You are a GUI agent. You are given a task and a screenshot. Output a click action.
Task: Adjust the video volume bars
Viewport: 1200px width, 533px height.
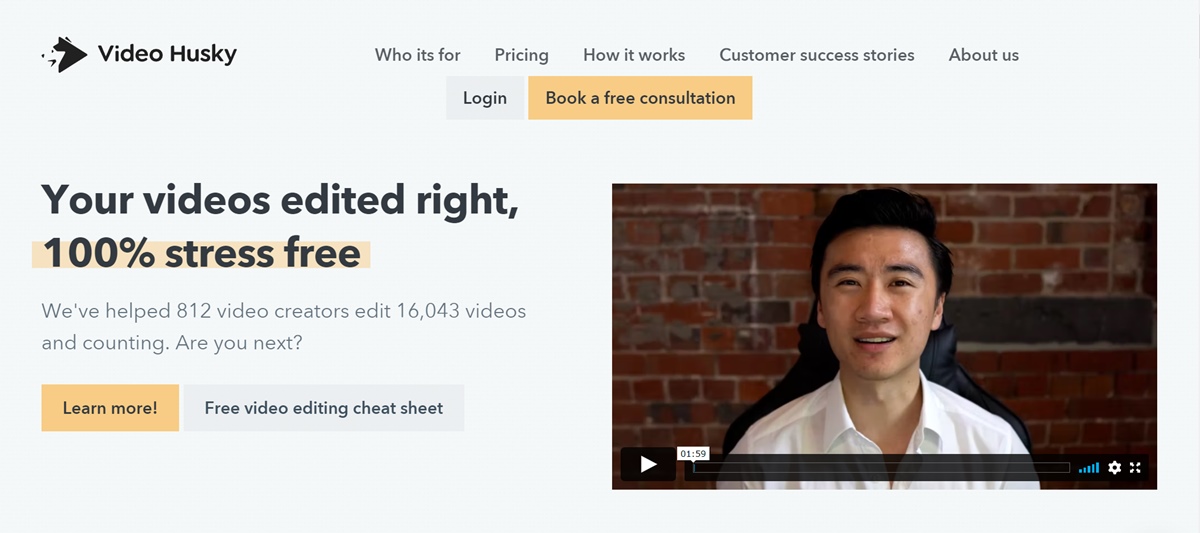pos(1089,467)
